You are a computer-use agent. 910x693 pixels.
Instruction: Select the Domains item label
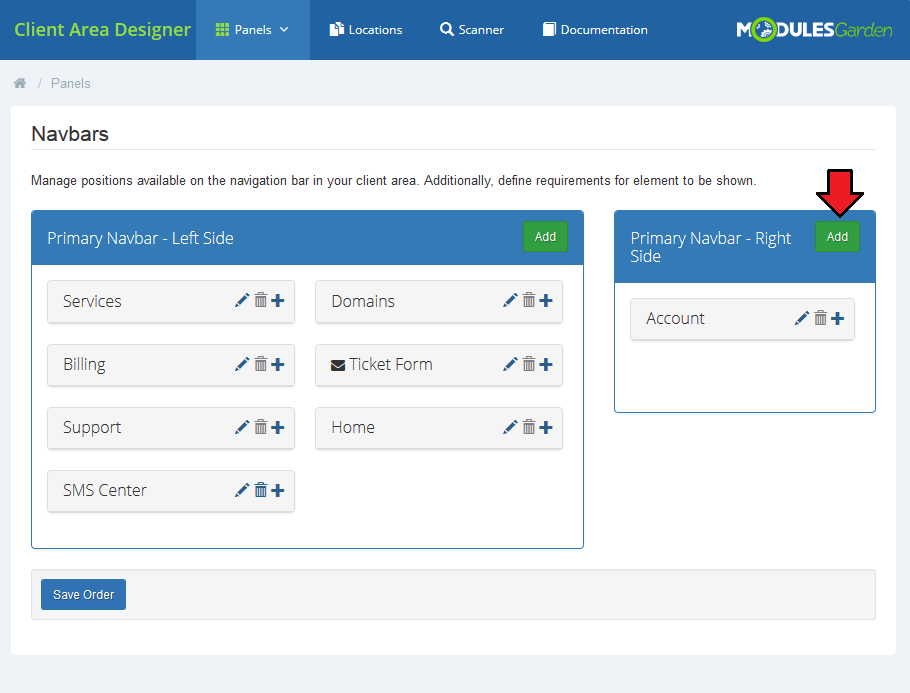363,301
